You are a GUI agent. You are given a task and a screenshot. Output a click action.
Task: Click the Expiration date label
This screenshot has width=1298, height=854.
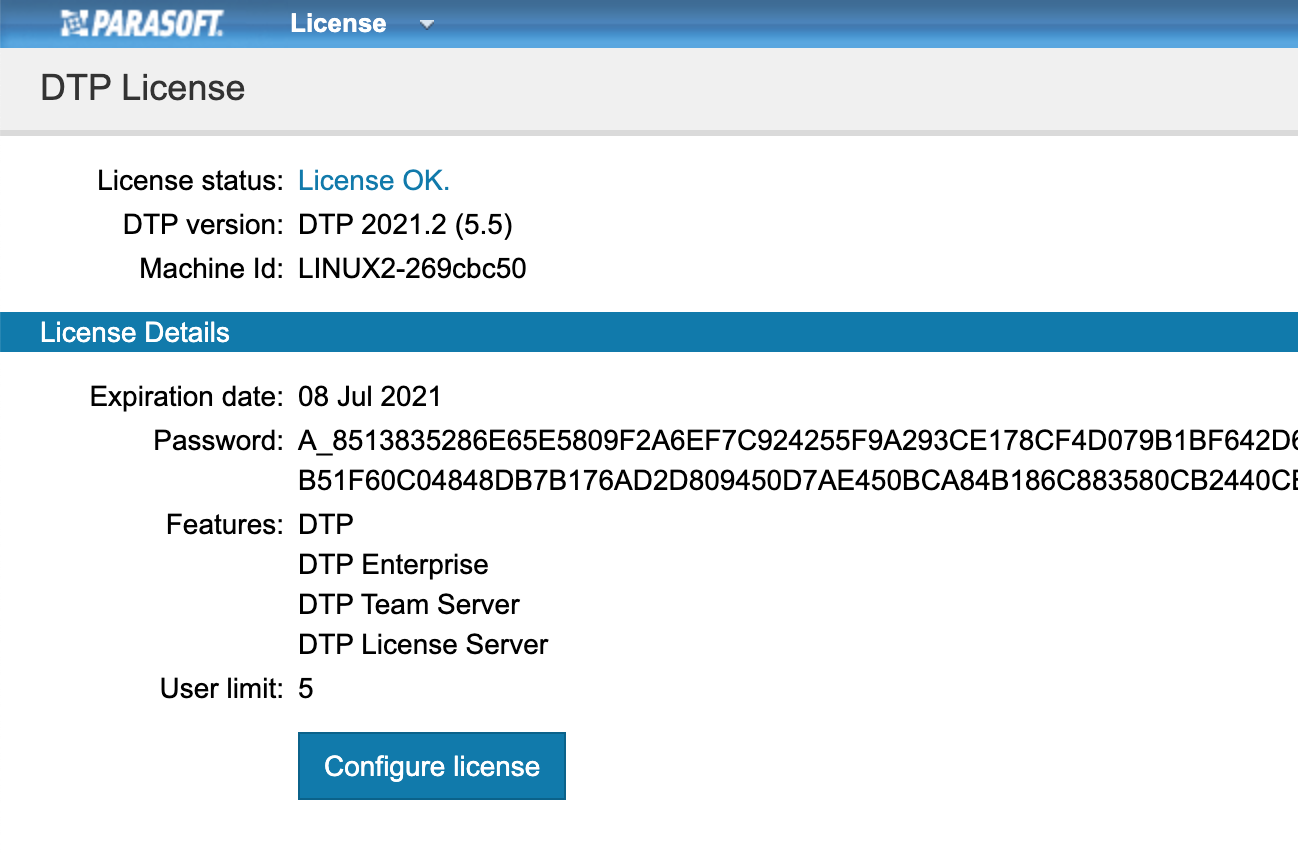(187, 397)
